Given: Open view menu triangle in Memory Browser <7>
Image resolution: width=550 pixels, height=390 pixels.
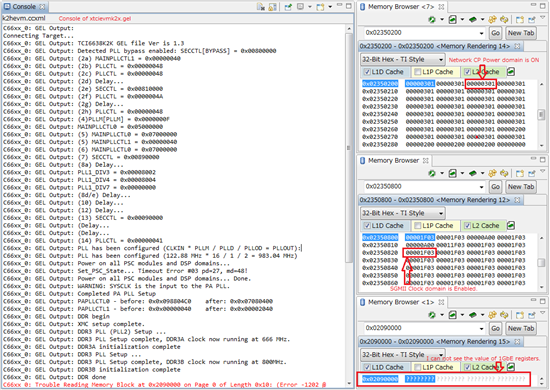Looking at the screenshot, I should 543,18.
